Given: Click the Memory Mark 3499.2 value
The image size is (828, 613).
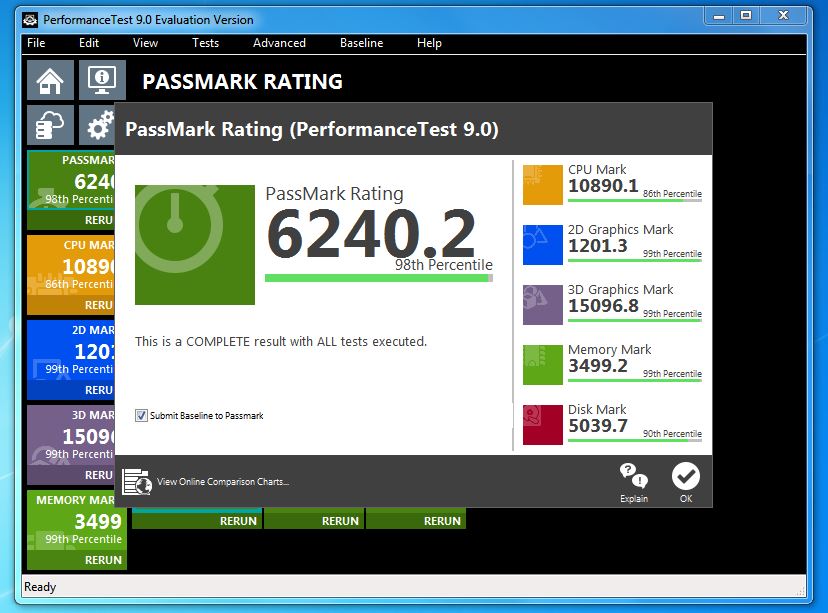Looking at the screenshot, I should [598, 365].
